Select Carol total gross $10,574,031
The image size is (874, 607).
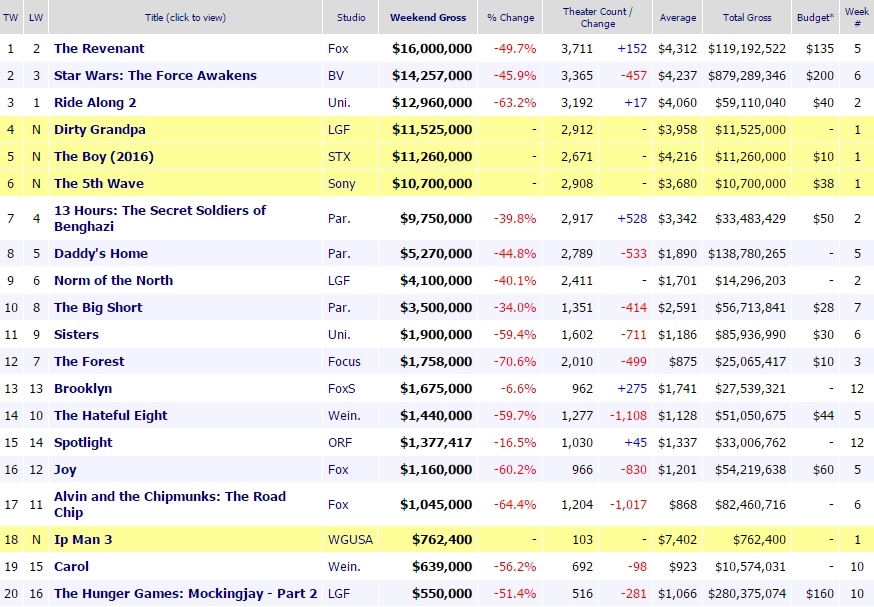(x=750, y=567)
